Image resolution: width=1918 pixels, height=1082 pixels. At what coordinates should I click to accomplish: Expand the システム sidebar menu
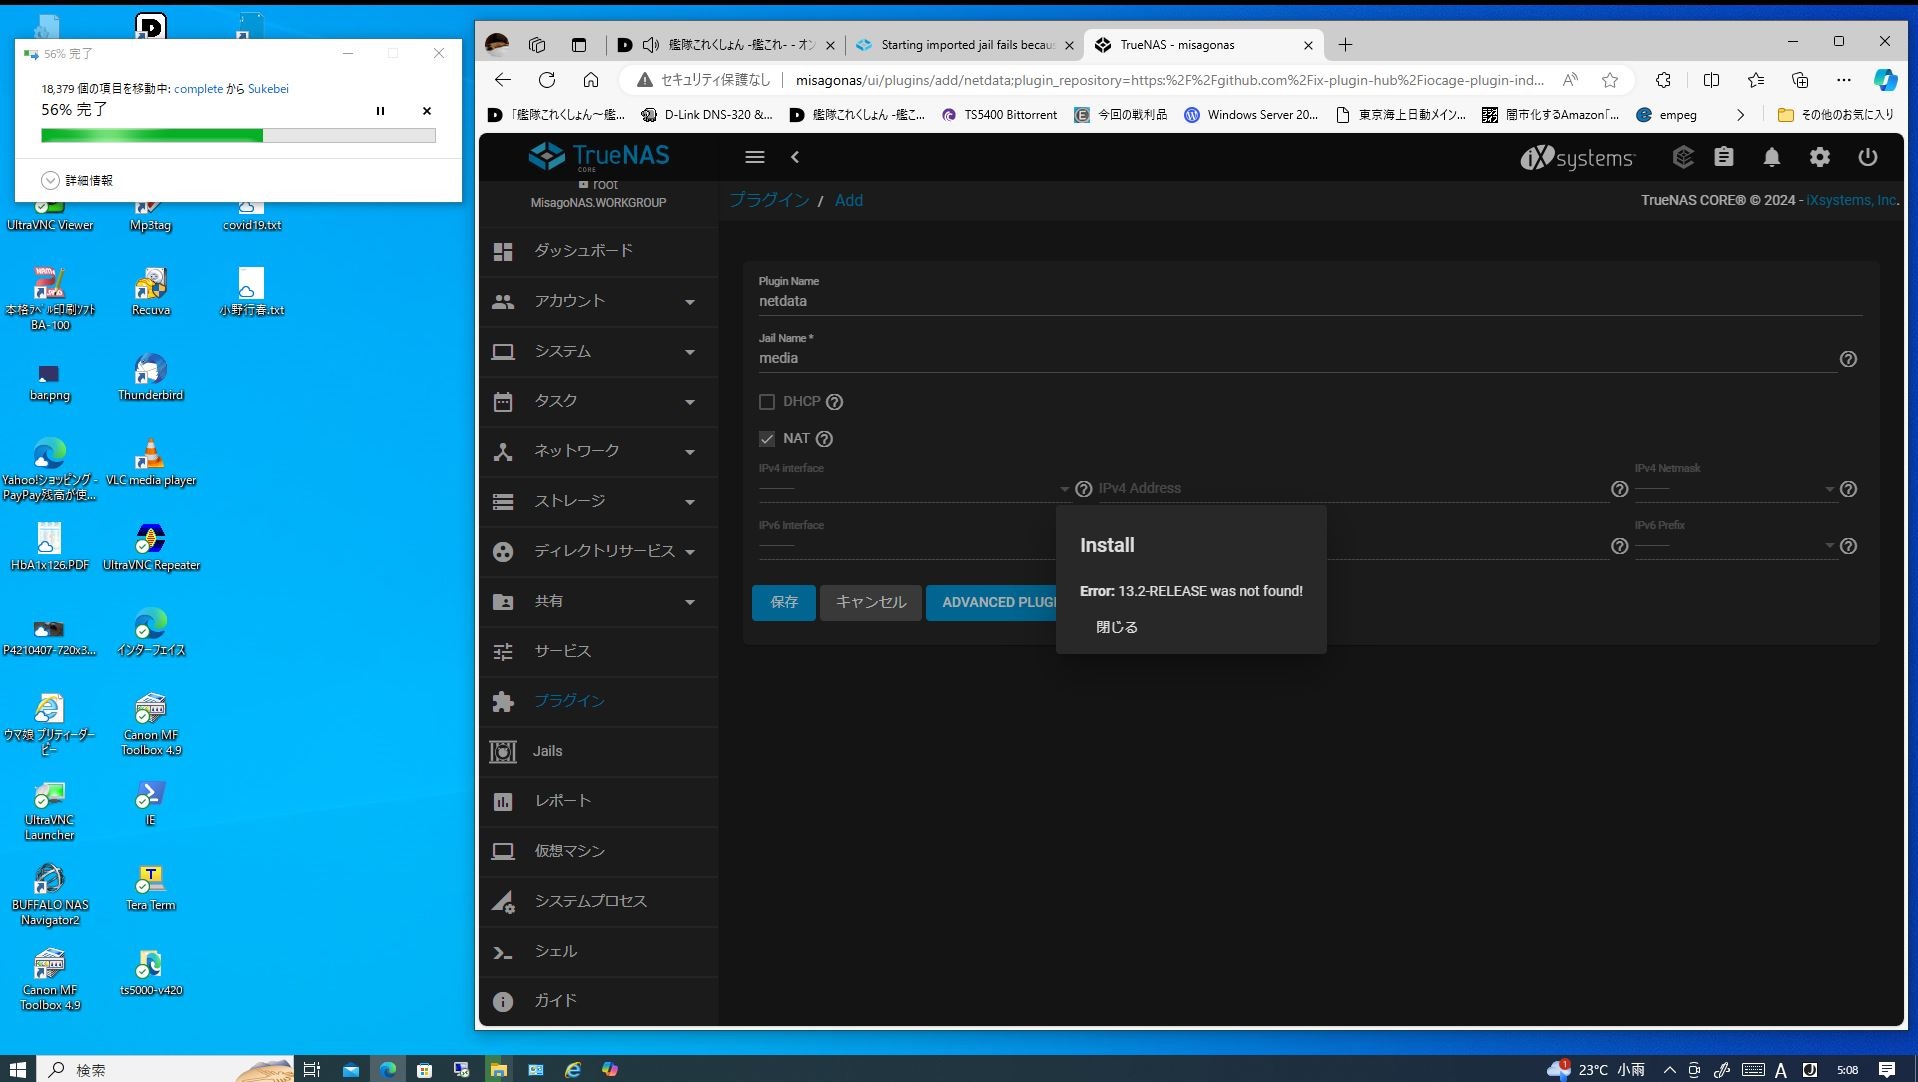coord(599,351)
